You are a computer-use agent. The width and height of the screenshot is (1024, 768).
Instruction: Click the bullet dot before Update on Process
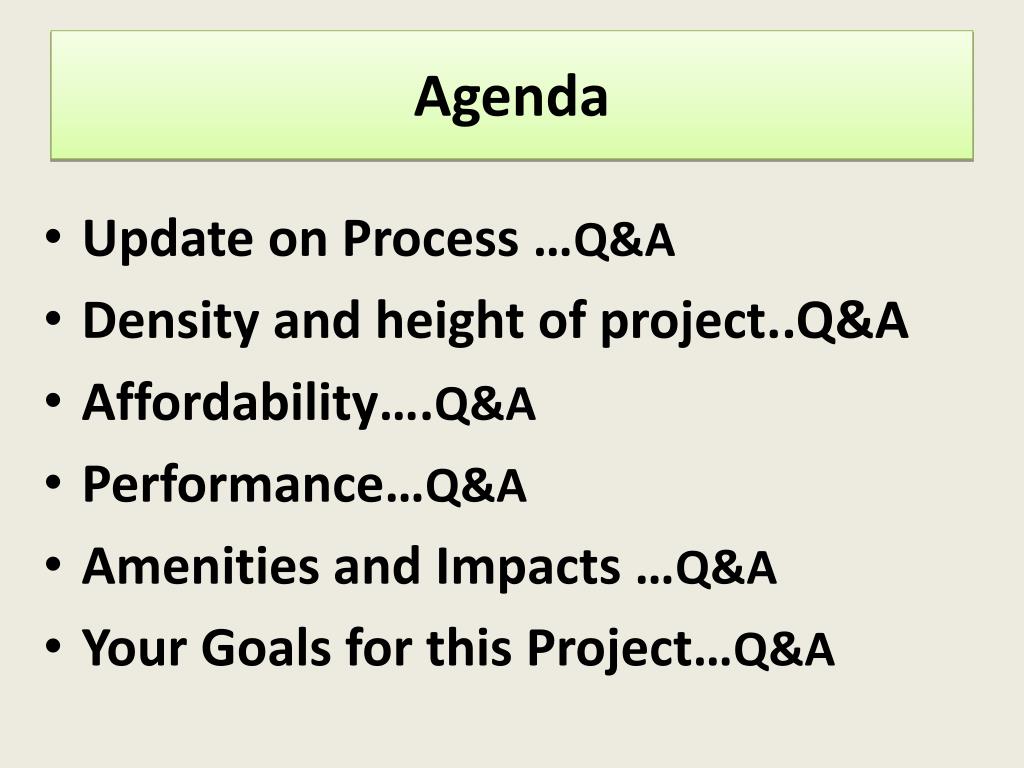54,236
